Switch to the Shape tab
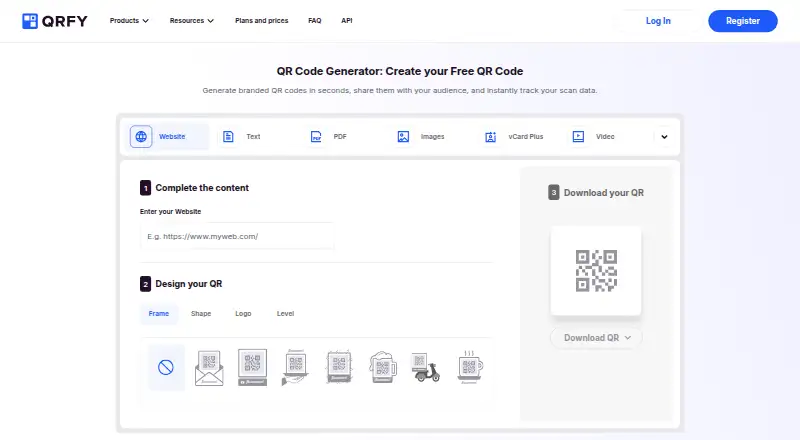 tap(201, 314)
